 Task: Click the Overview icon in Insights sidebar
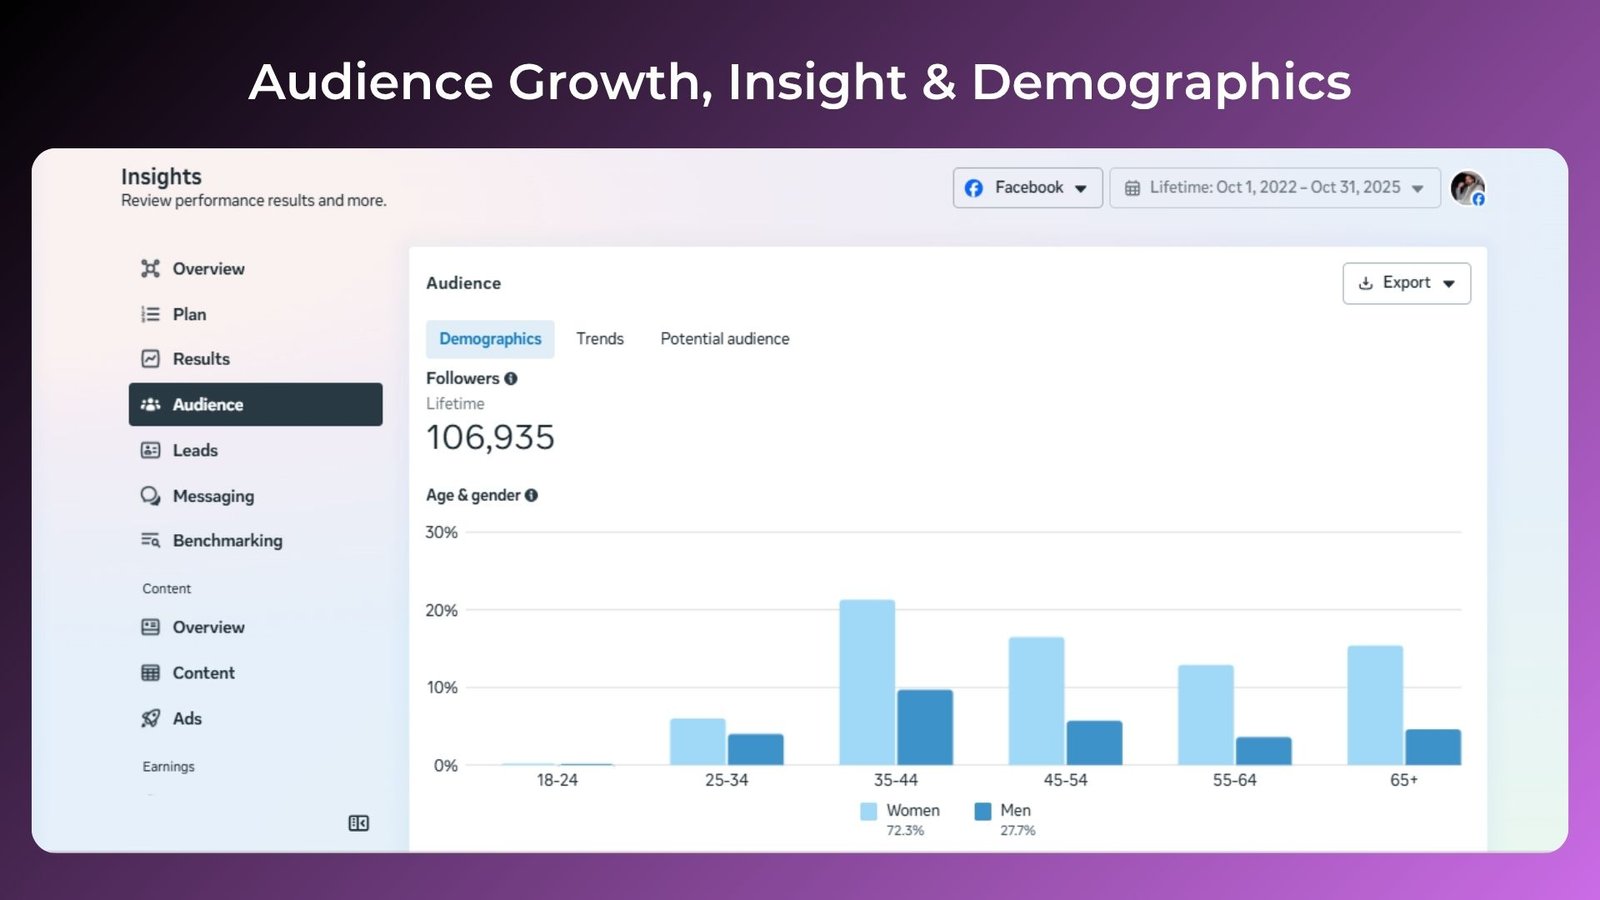(151, 268)
